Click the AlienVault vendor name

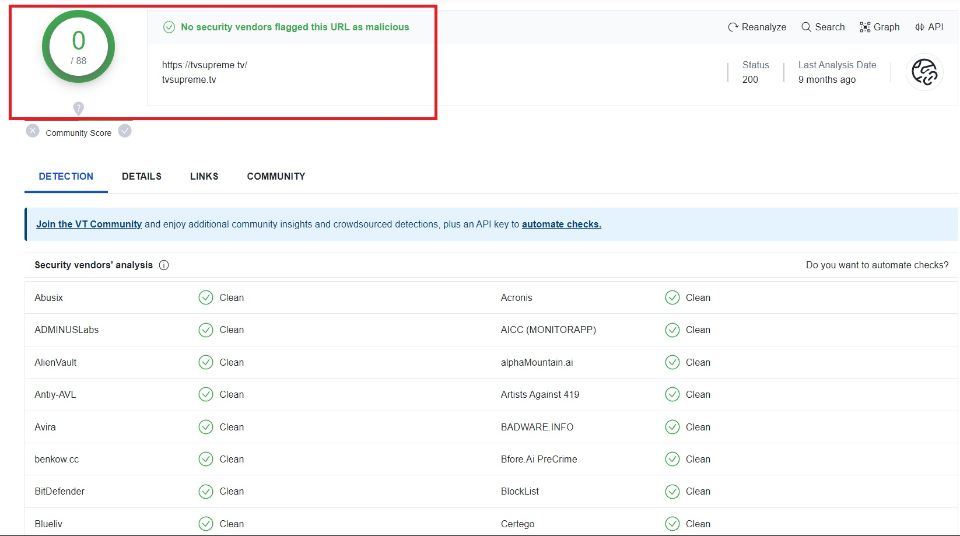(x=56, y=363)
